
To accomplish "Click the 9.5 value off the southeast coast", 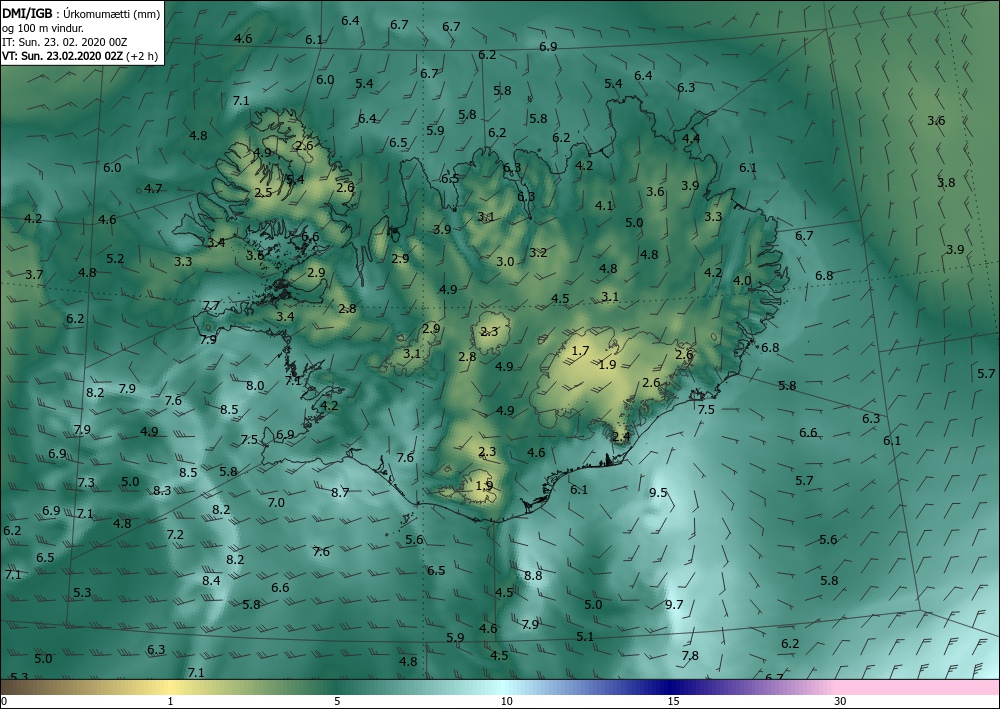I will (658, 492).
